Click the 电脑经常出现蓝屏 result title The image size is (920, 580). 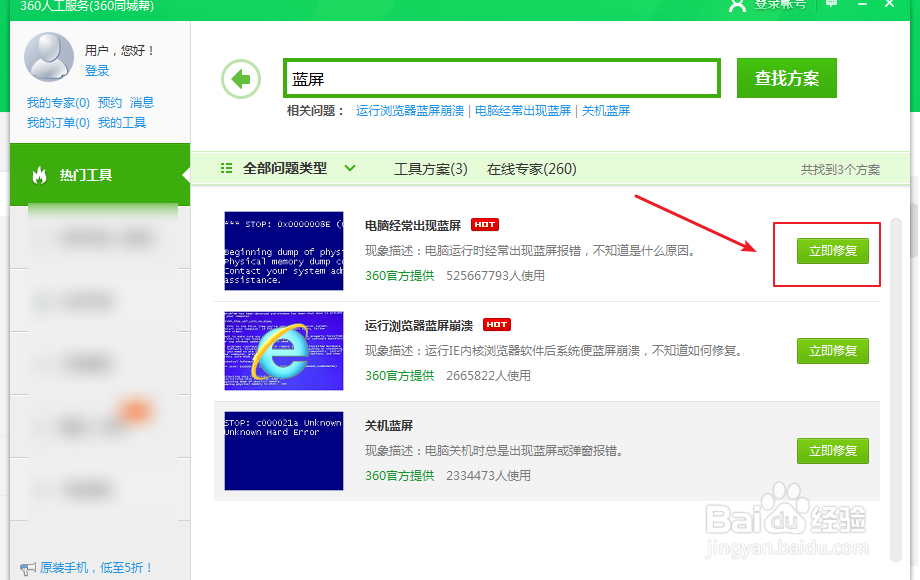coord(412,226)
